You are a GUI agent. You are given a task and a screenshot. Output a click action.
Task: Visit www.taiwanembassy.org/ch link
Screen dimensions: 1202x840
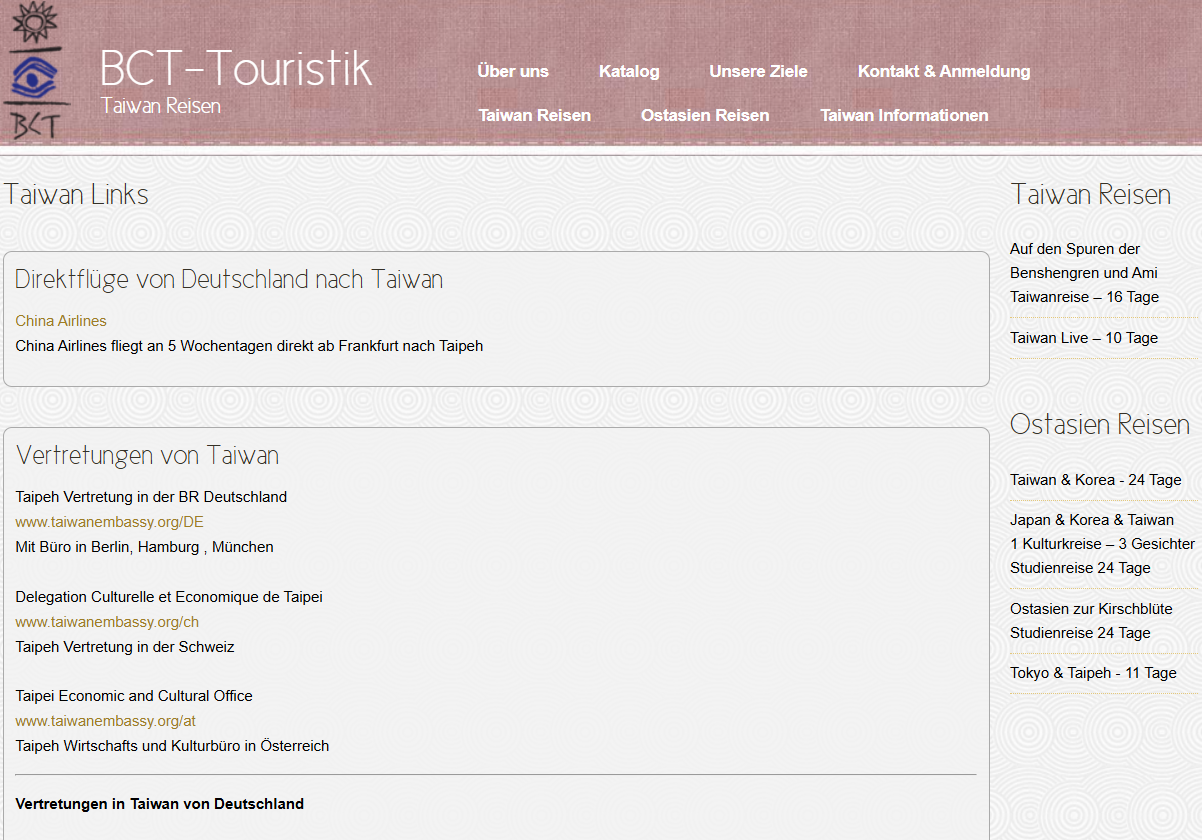(x=107, y=622)
